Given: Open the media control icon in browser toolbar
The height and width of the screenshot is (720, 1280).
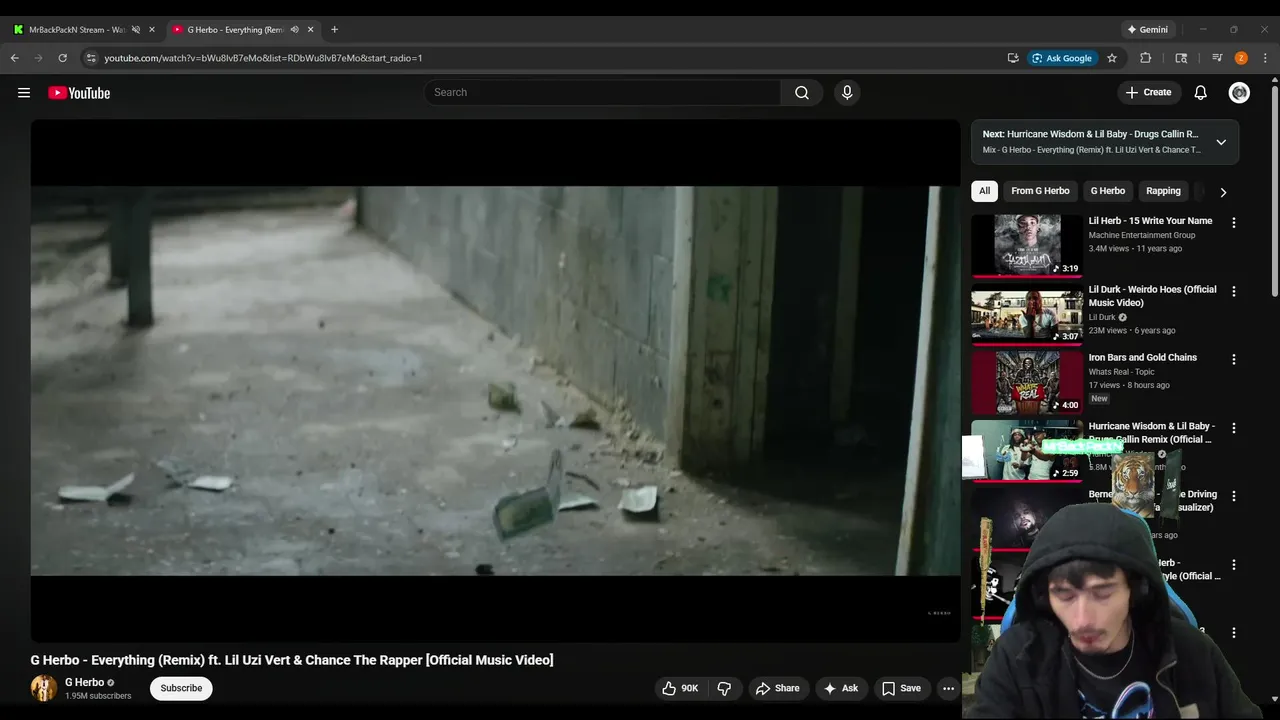Looking at the screenshot, I should [x=1217, y=58].
